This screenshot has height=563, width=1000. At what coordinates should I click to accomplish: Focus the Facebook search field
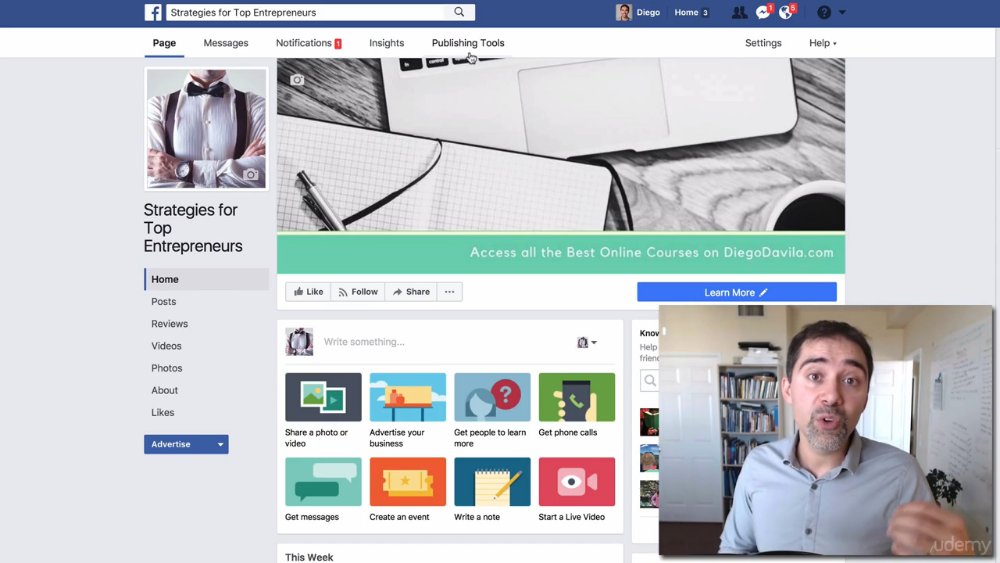306,12
